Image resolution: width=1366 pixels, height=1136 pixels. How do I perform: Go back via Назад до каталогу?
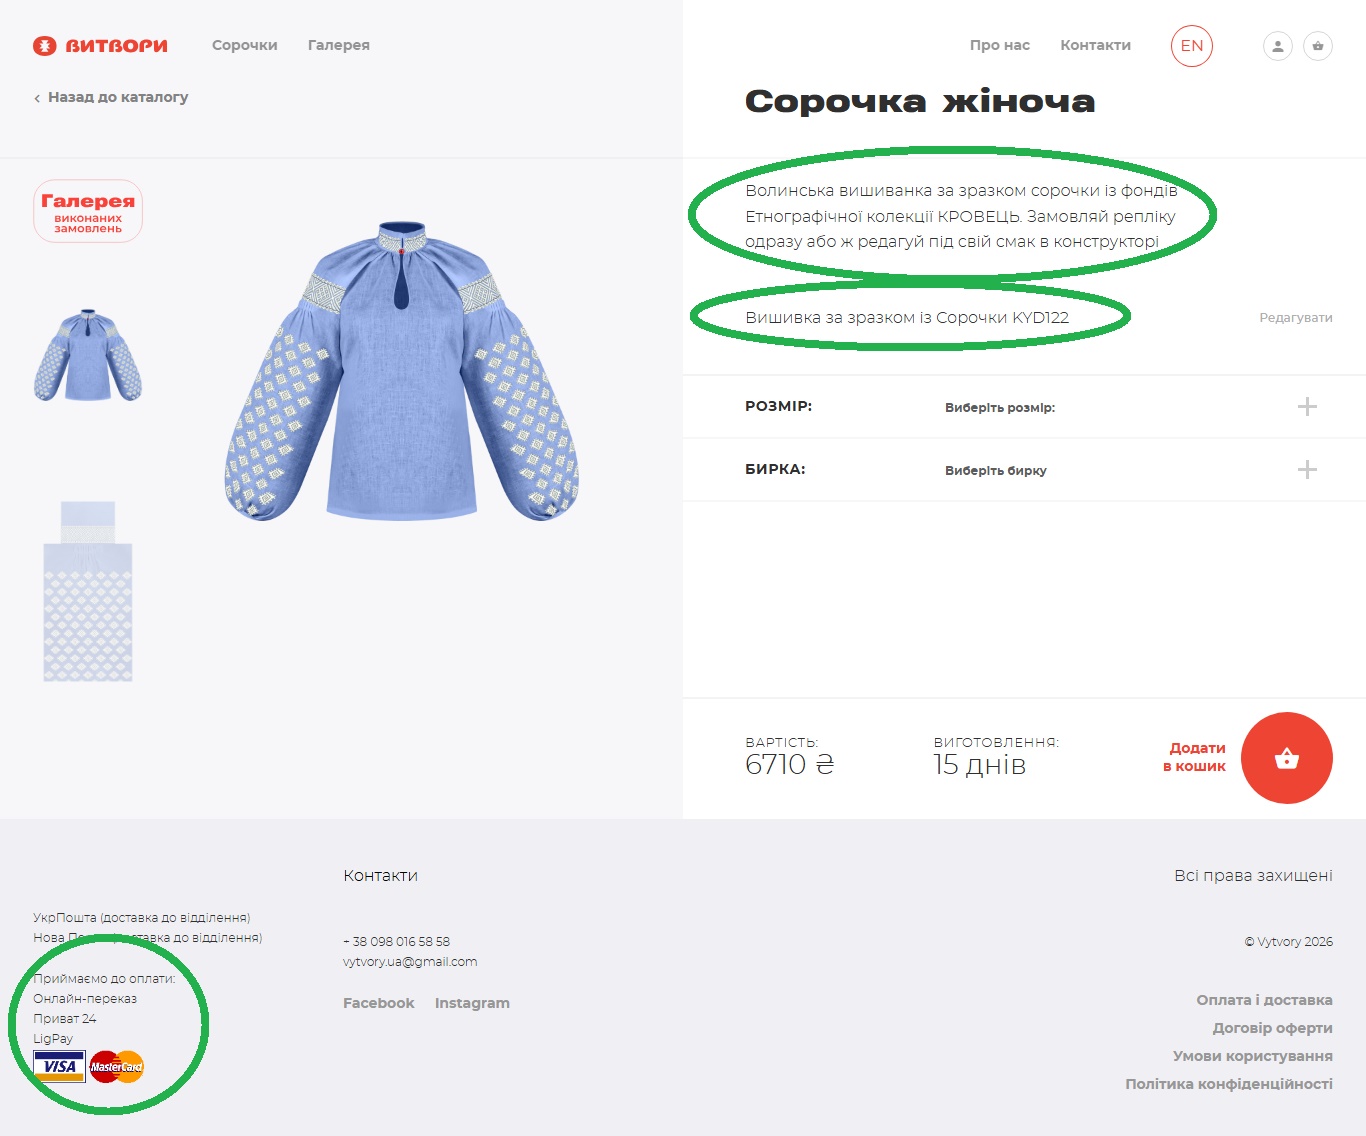111,97
